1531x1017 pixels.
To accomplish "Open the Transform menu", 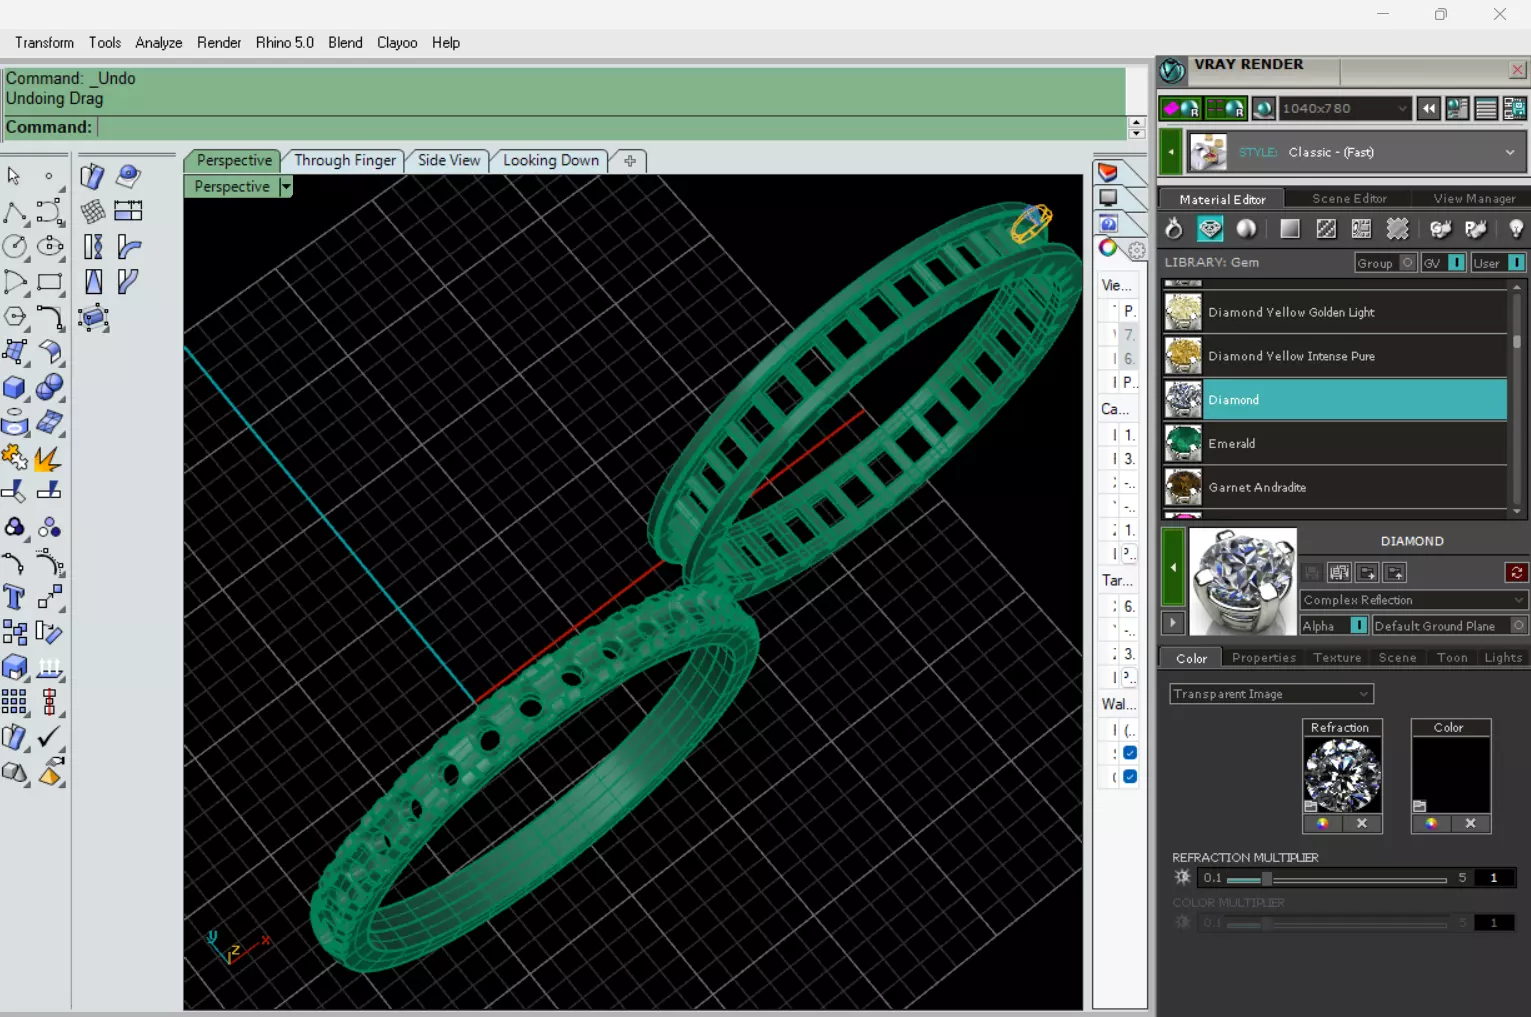I will pos(44,42).
